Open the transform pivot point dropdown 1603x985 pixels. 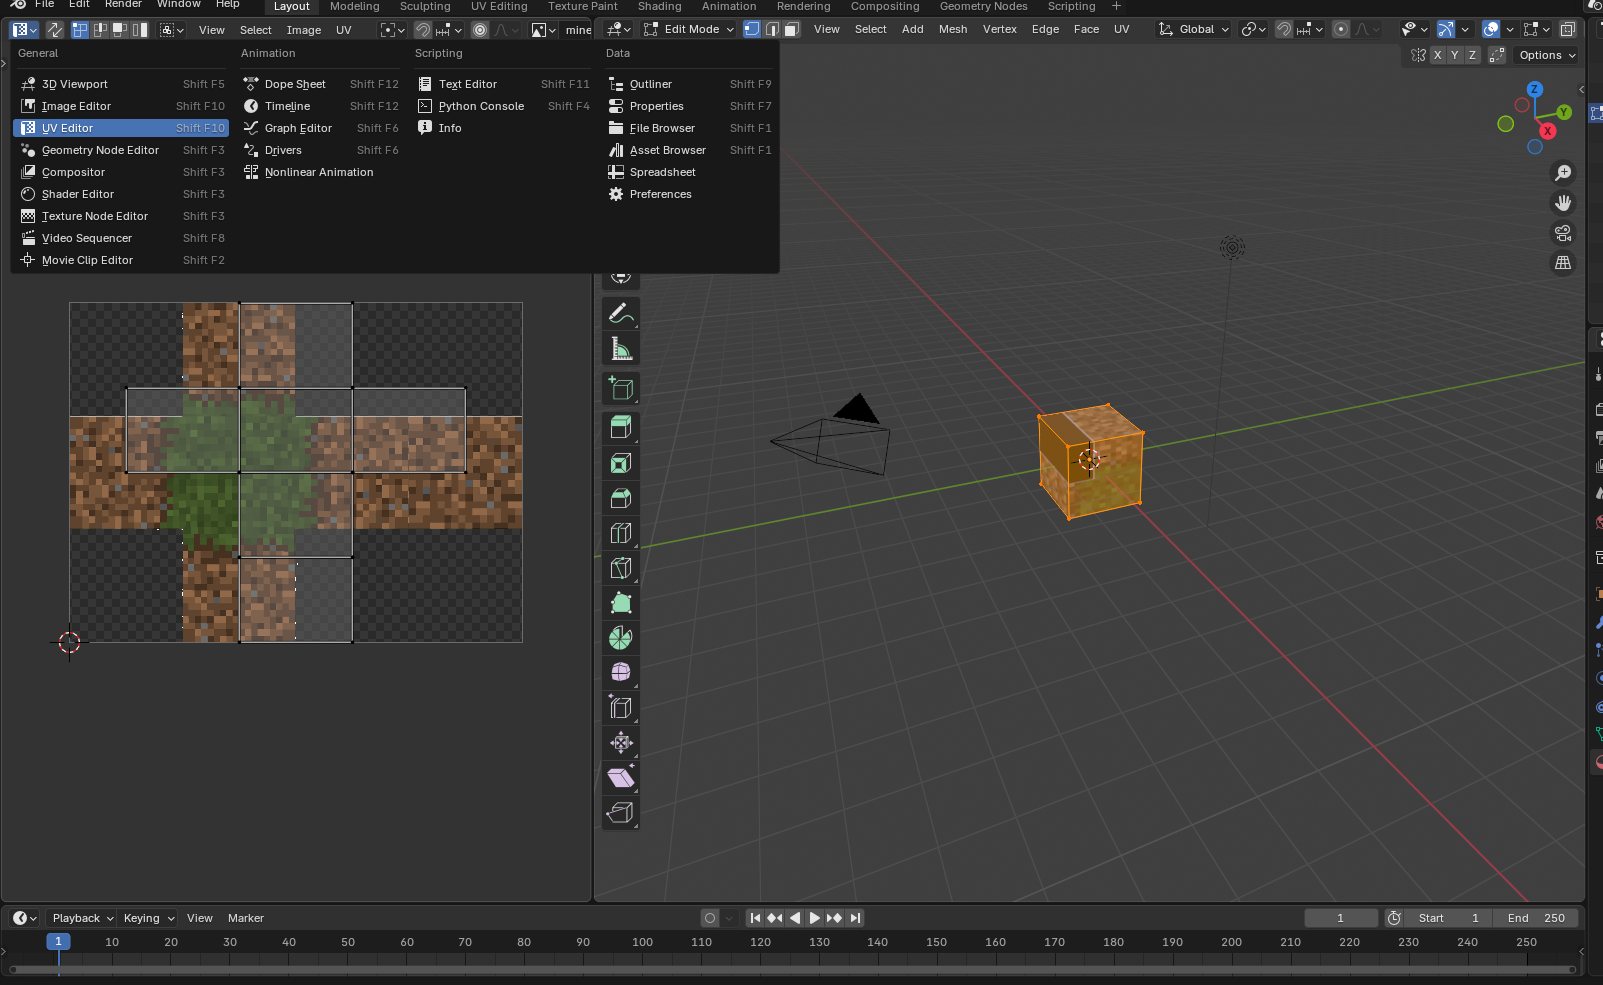pyautogui.click(x=1252, y=29)
